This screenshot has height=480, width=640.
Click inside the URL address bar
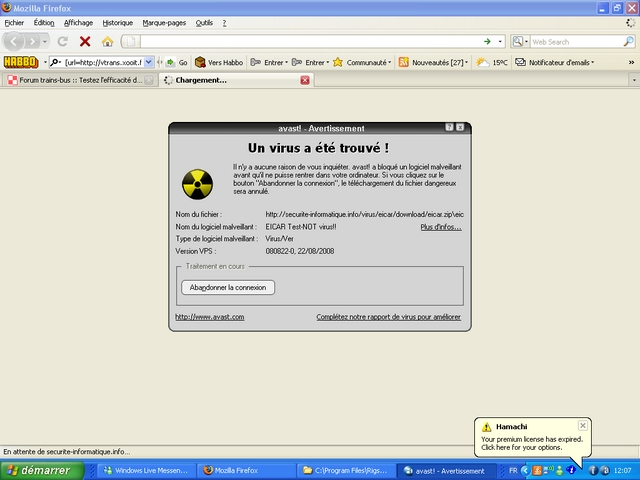click(x=310, y=41)
